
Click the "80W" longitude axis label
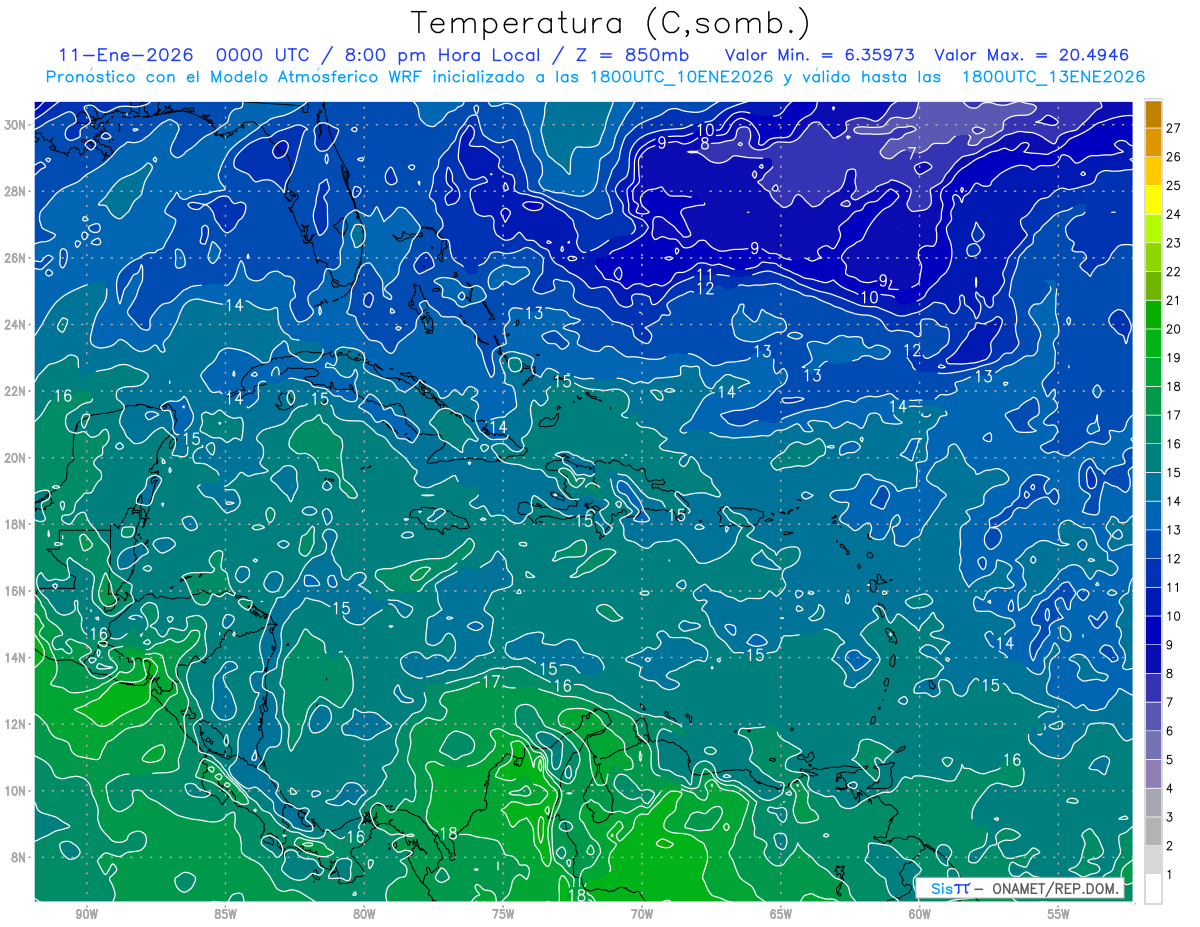point(364,915)
